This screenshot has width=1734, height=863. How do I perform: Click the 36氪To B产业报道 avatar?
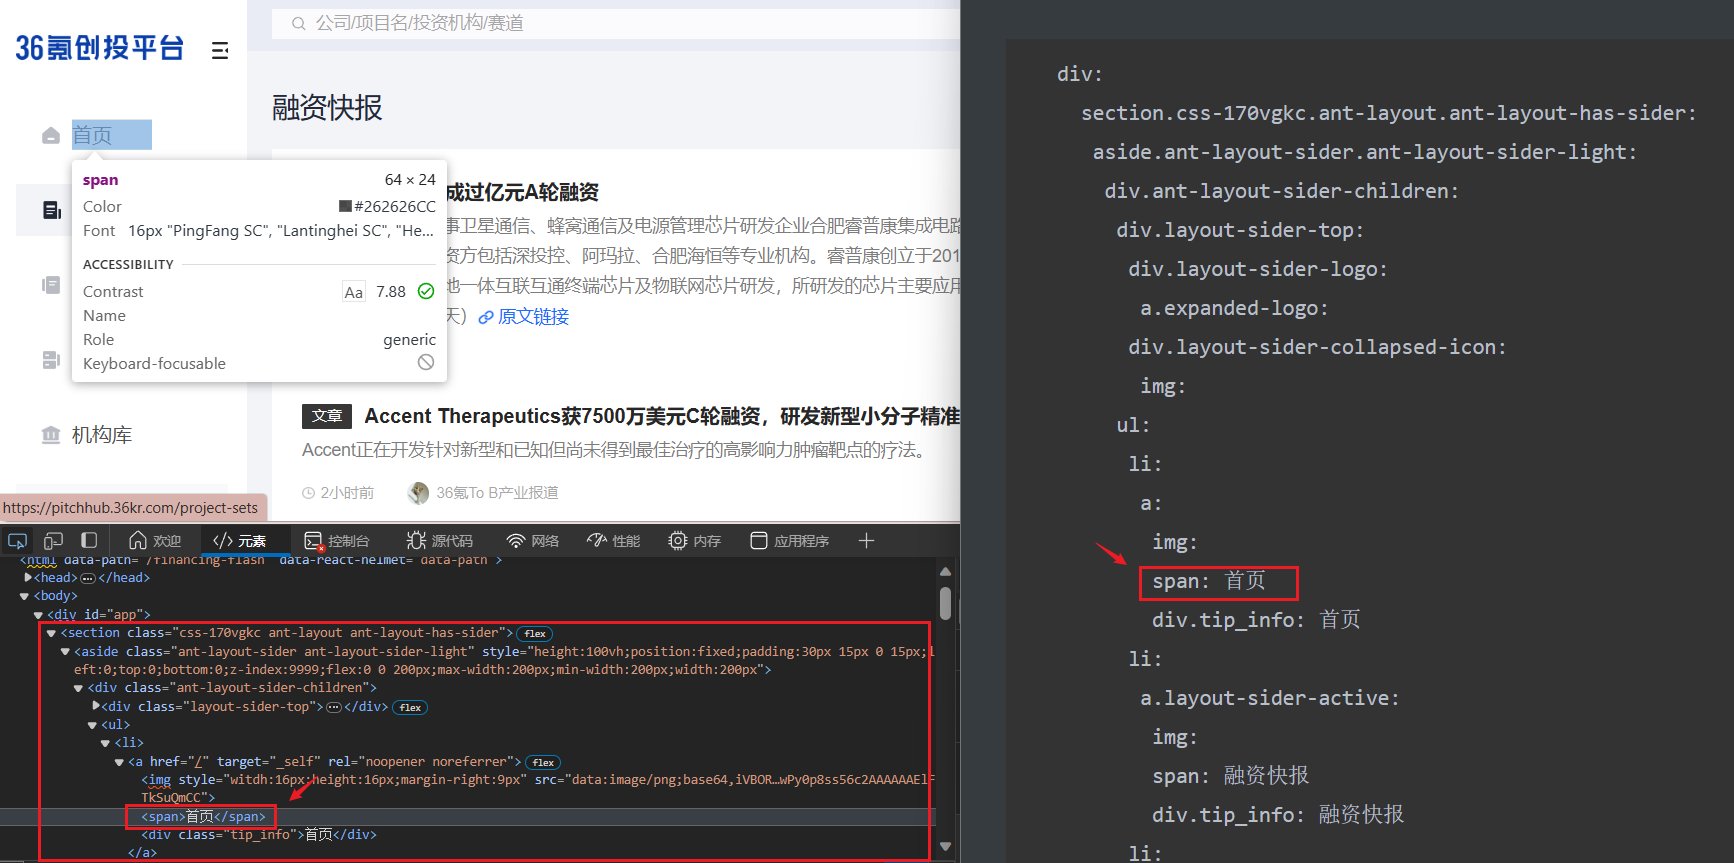pyautogui.click(x=418, y=493)
